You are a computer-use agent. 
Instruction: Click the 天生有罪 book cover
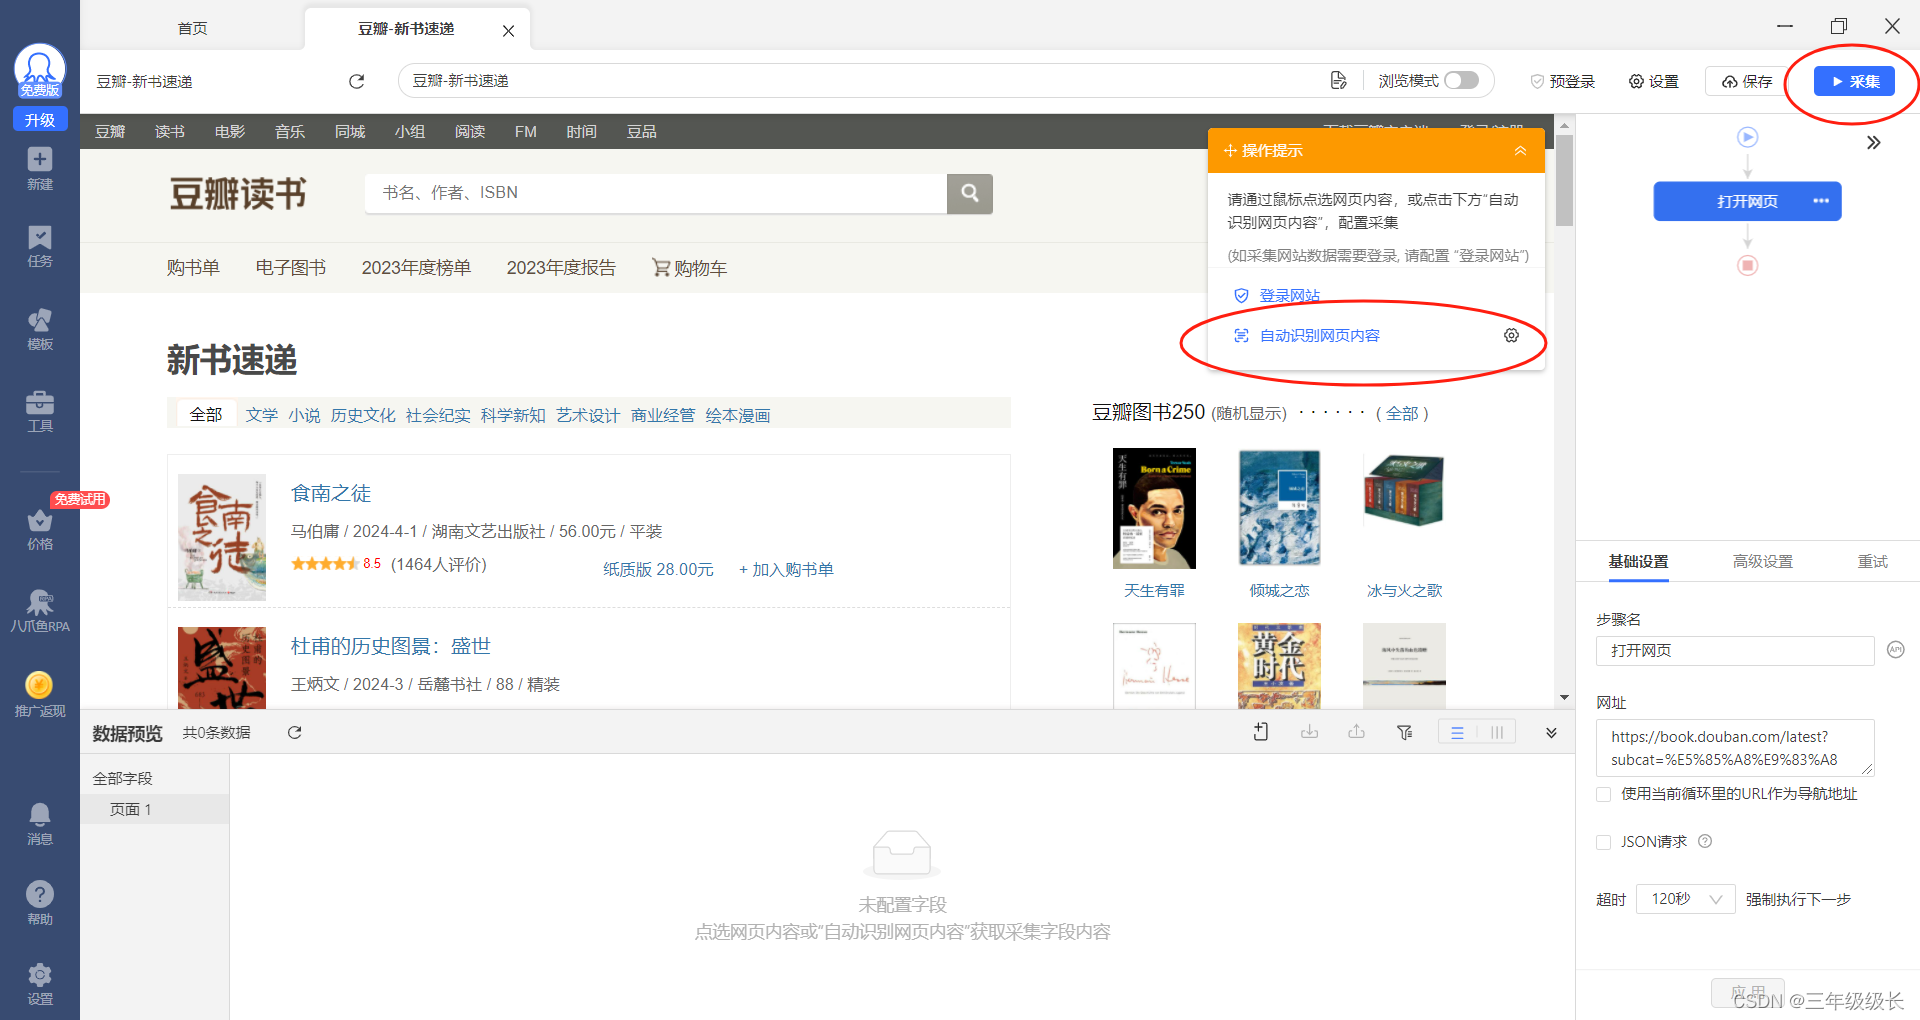click(1154, 508)
